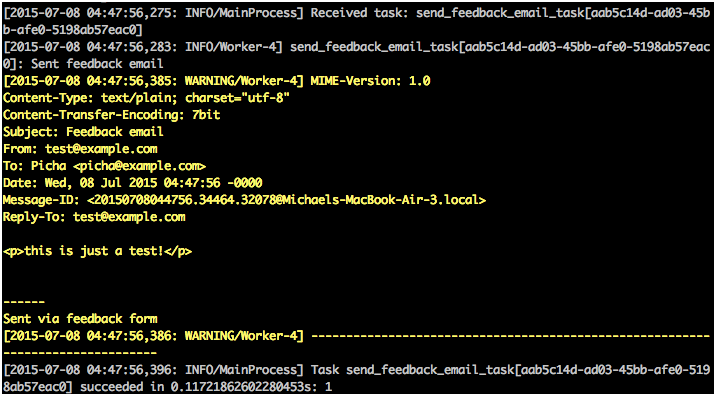716x396 pixels.
Task: Click the Content-Type text/plain line
Action: 146,98
